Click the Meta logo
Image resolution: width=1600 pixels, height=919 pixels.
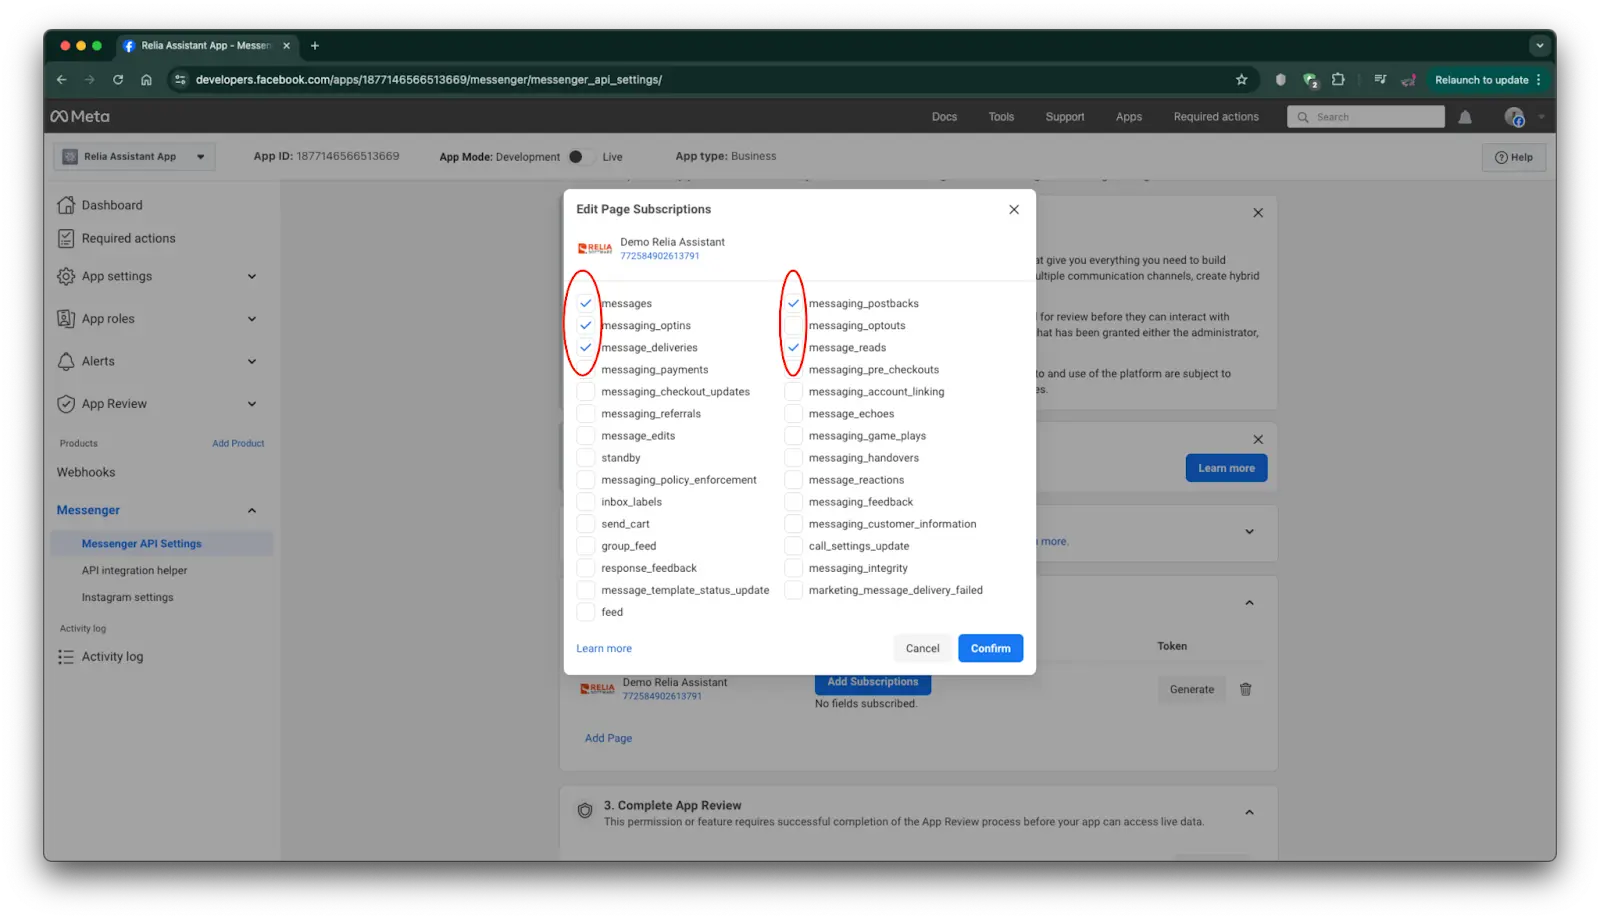(79, 116)
